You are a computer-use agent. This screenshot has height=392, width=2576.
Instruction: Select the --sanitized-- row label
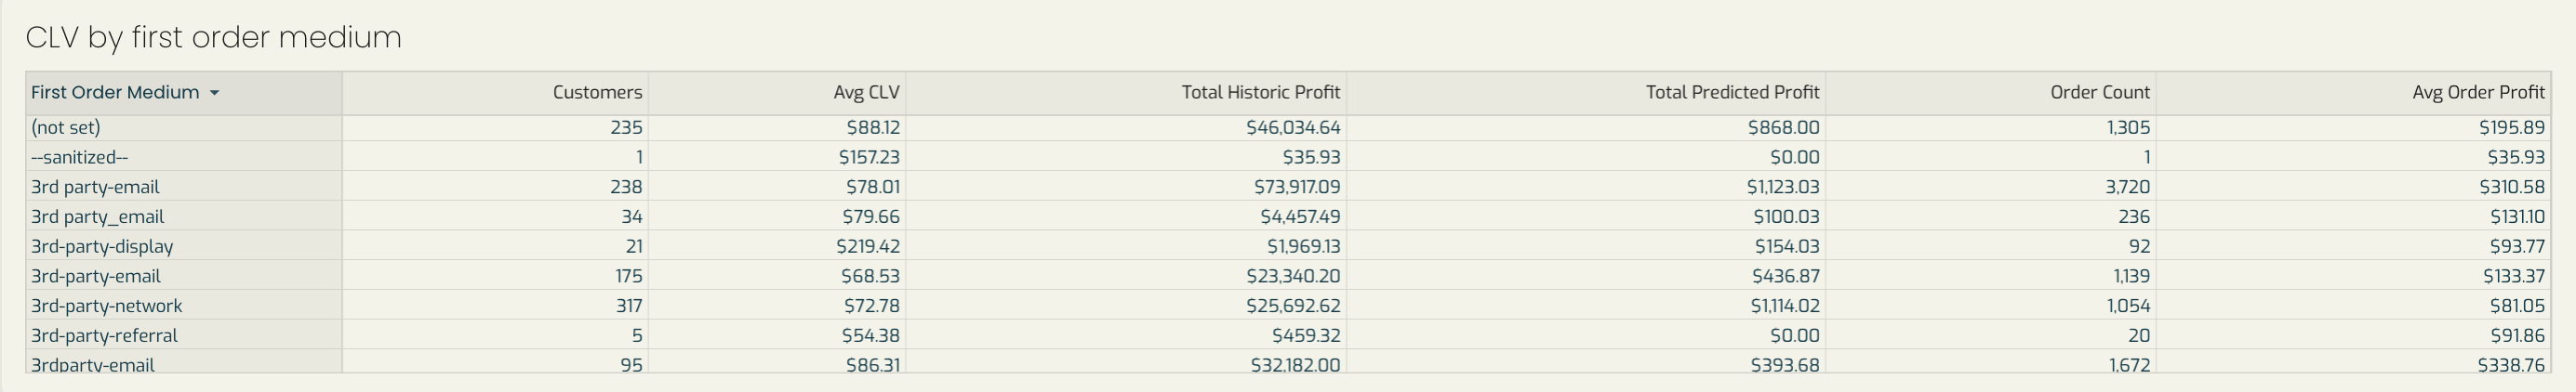point(80,158)
